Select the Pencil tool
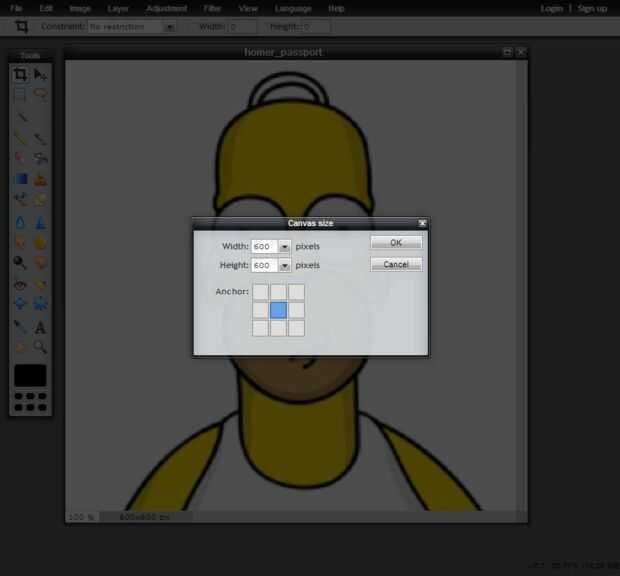 coord(20,138)
